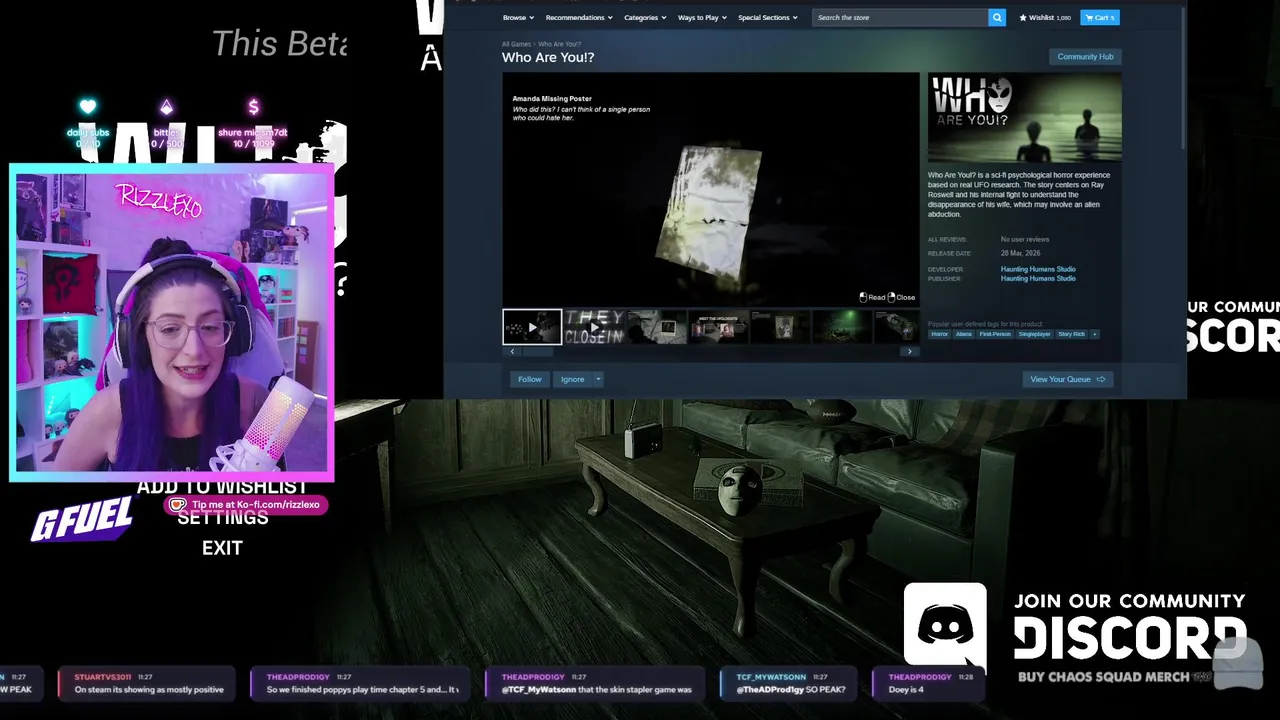The image size is (1280, 720).
Task: Play the 'They Close In' trailer thumbnail
Action: (594, 327)
